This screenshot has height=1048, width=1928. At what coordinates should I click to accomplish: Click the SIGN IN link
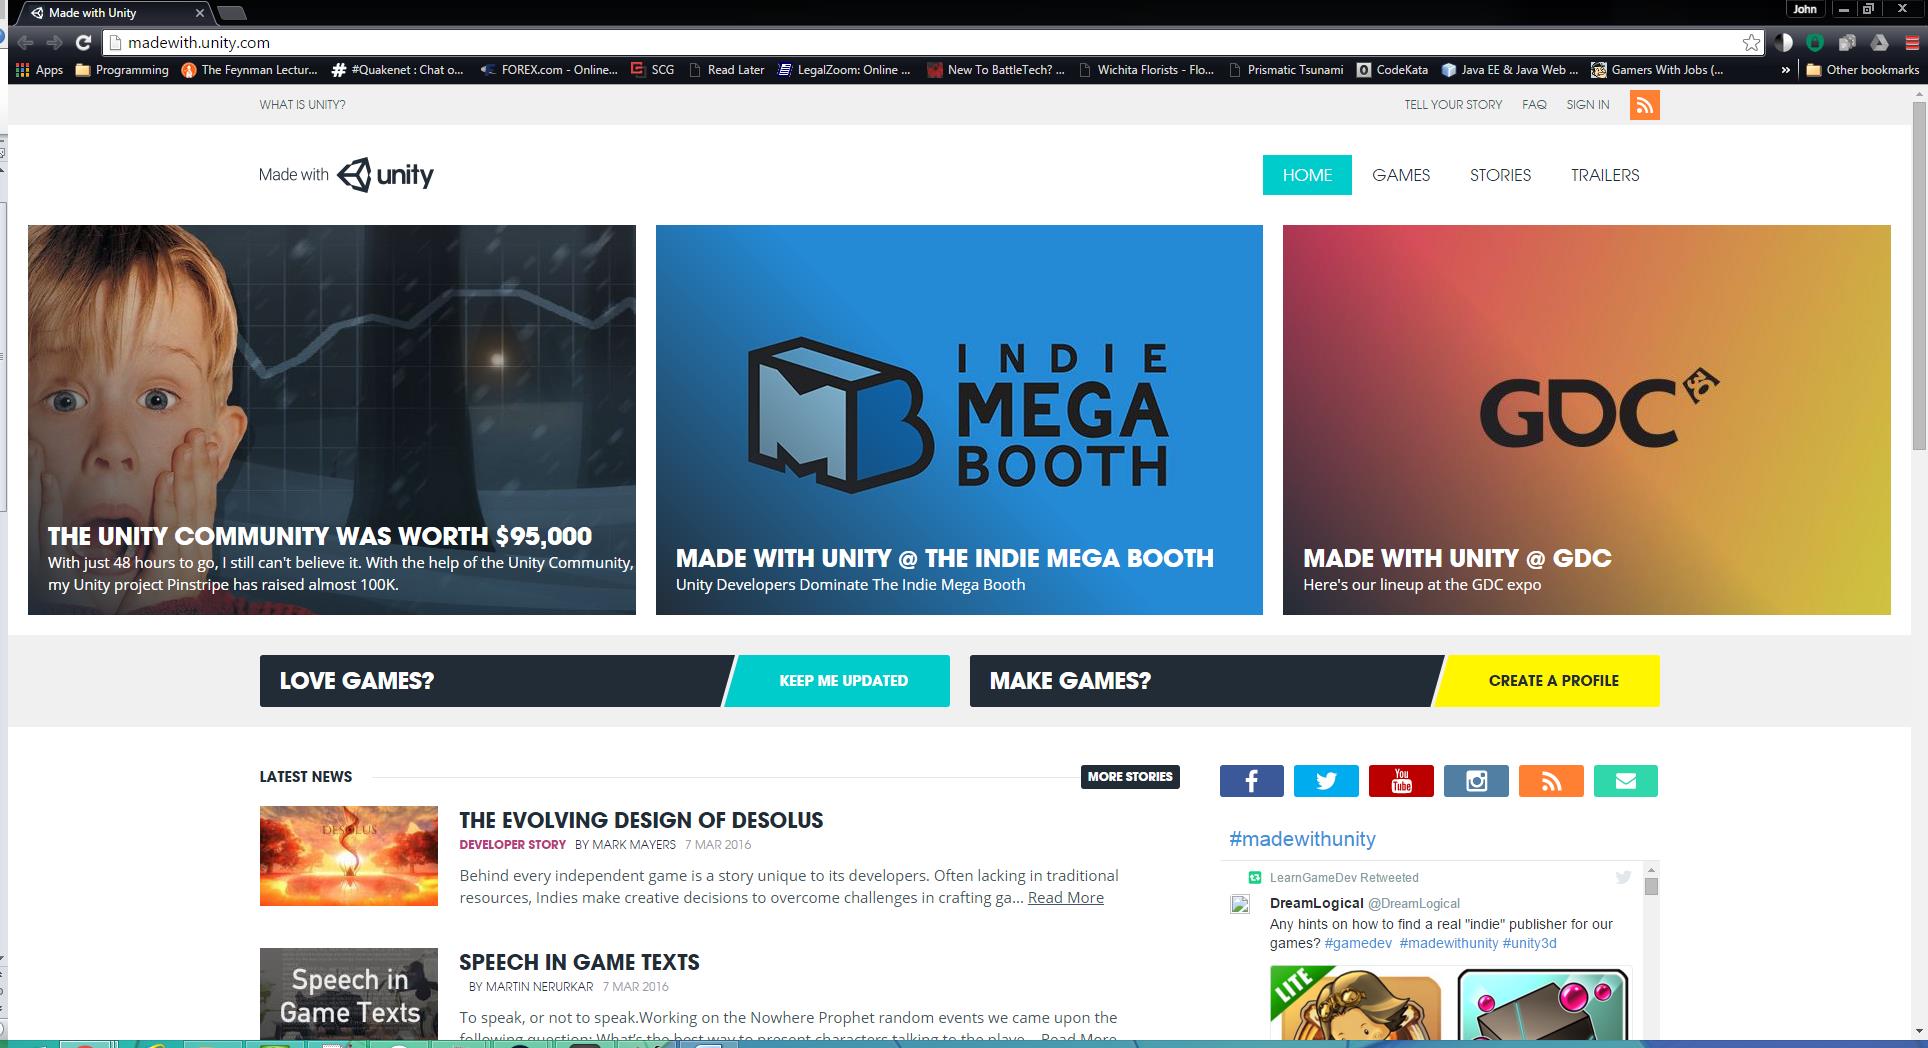click(1588, 105)
